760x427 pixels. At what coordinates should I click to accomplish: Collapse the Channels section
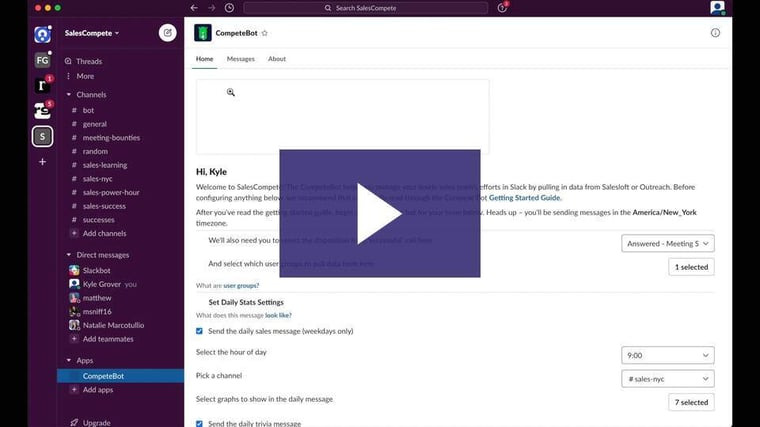click(x=68, y=95)
